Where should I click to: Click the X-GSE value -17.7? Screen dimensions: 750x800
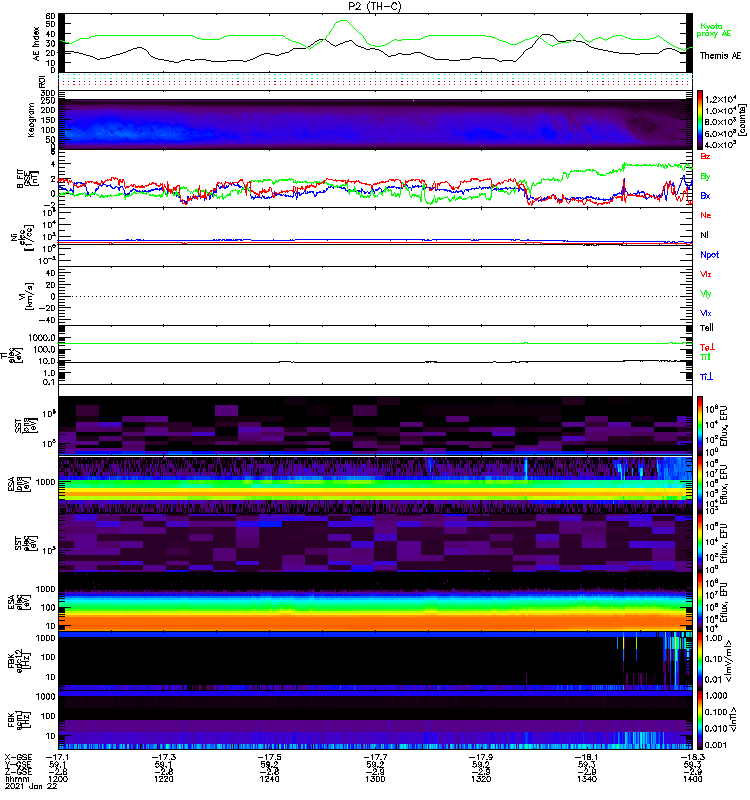click(375, 758)
